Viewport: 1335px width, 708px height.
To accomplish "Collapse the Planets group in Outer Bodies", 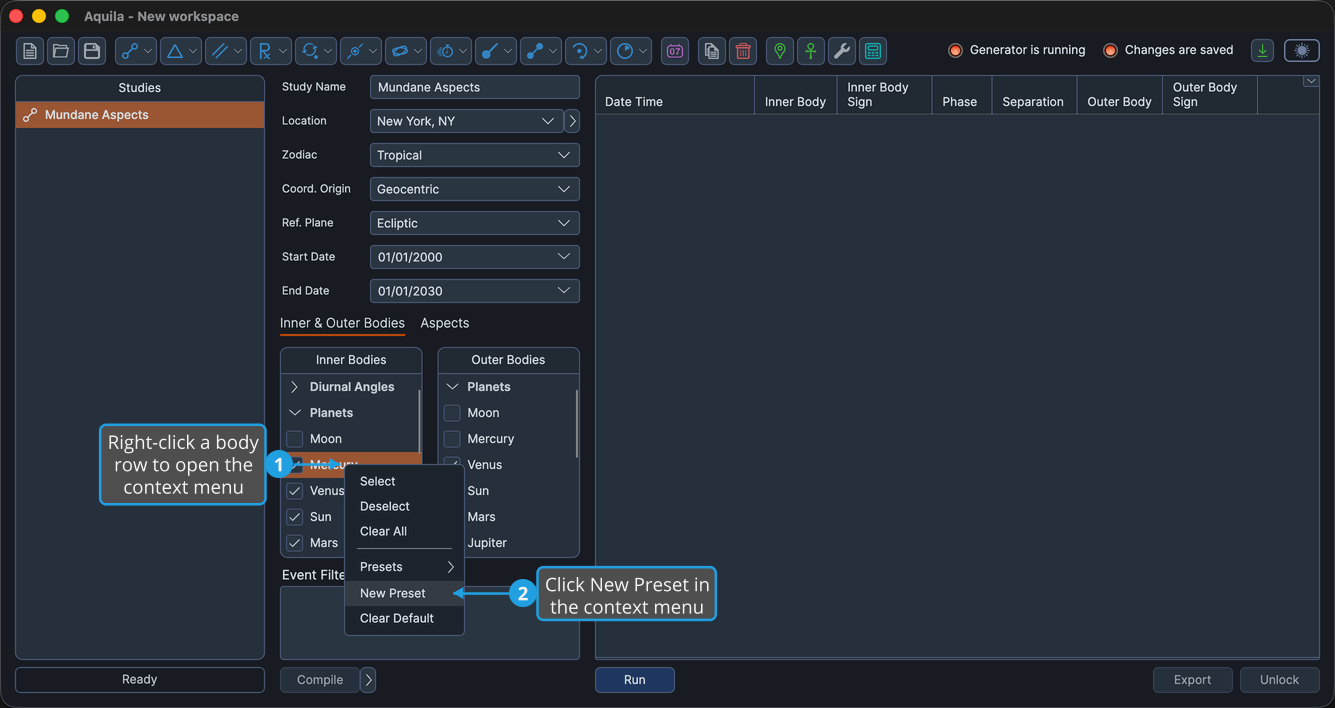I will pos(452,387).
